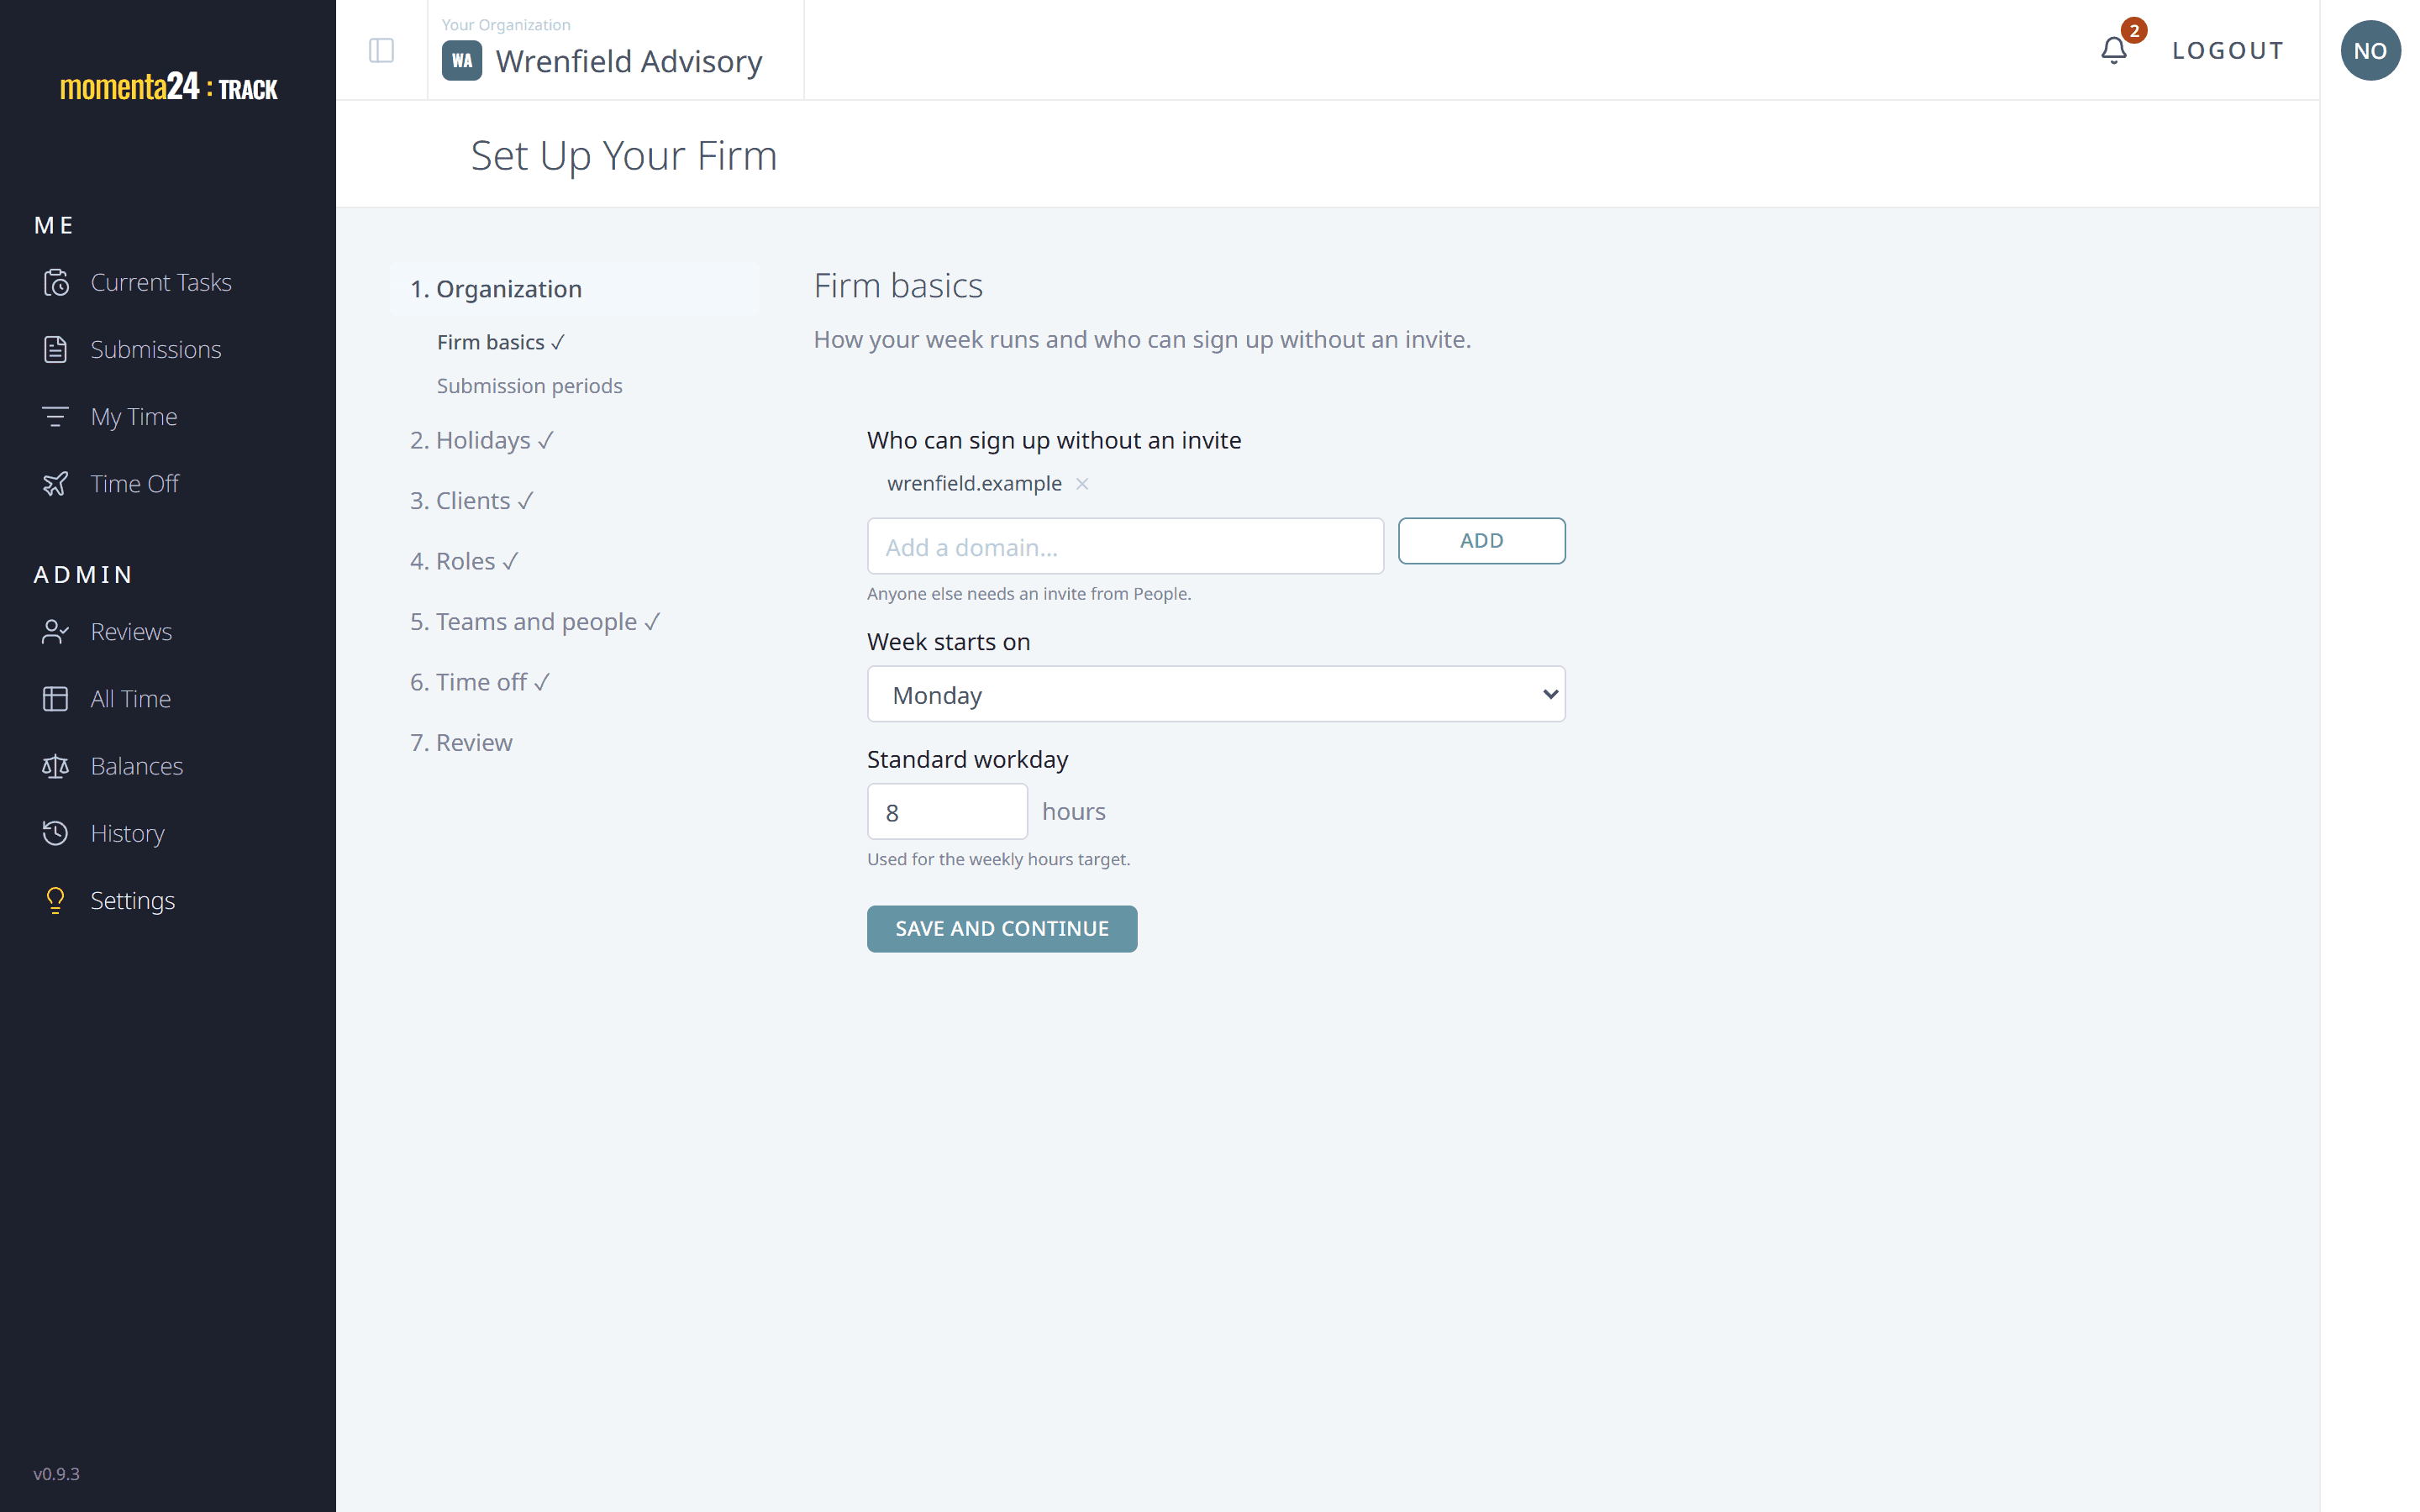Image resolution: width=2420 pixels, height=1512 pixels.
Task: Click the History clock icon
Action: (x=56, y=833)
